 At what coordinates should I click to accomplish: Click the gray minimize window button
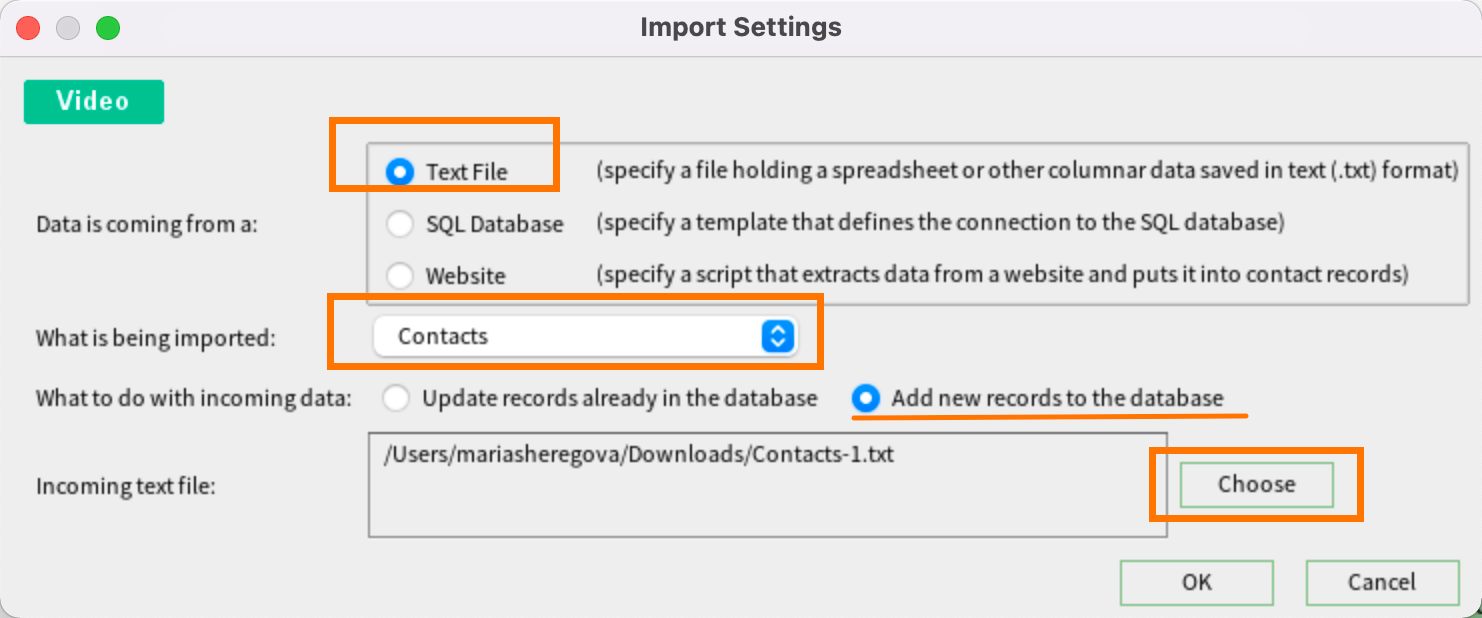(68, 28)
